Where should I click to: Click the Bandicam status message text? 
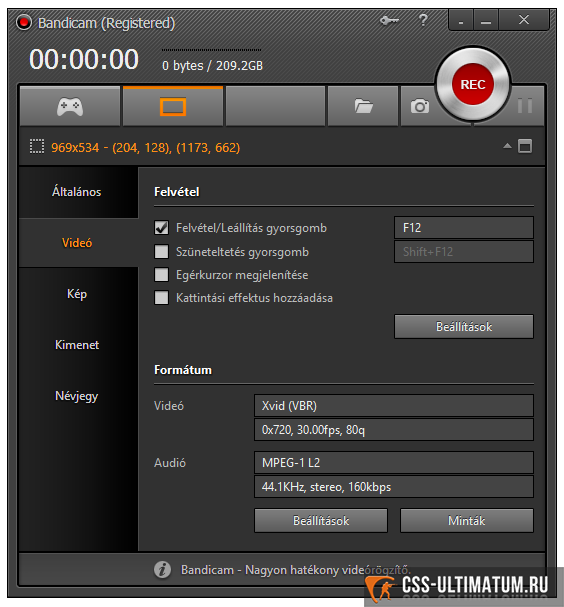point(295,570)
